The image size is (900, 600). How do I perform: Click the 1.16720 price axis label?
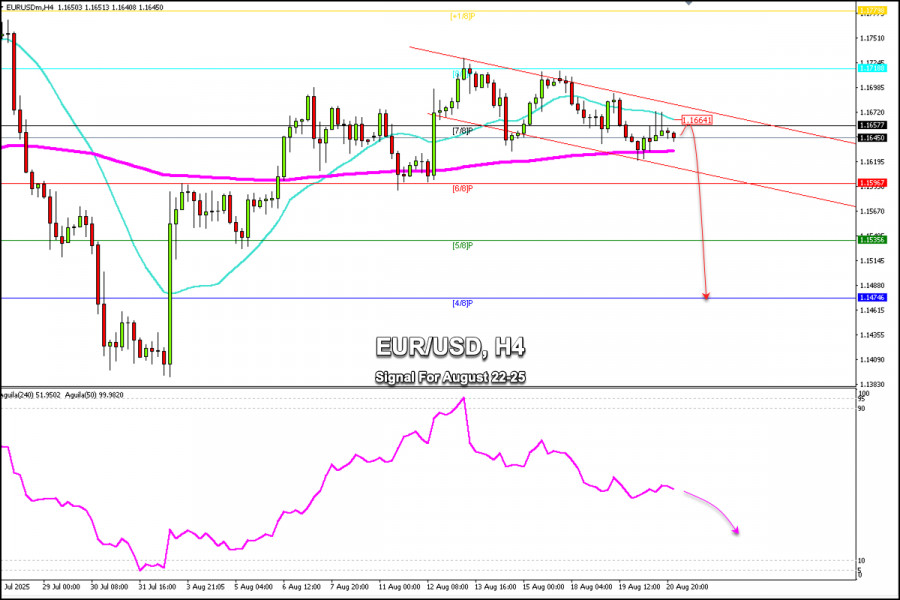(x=872, y=113)
